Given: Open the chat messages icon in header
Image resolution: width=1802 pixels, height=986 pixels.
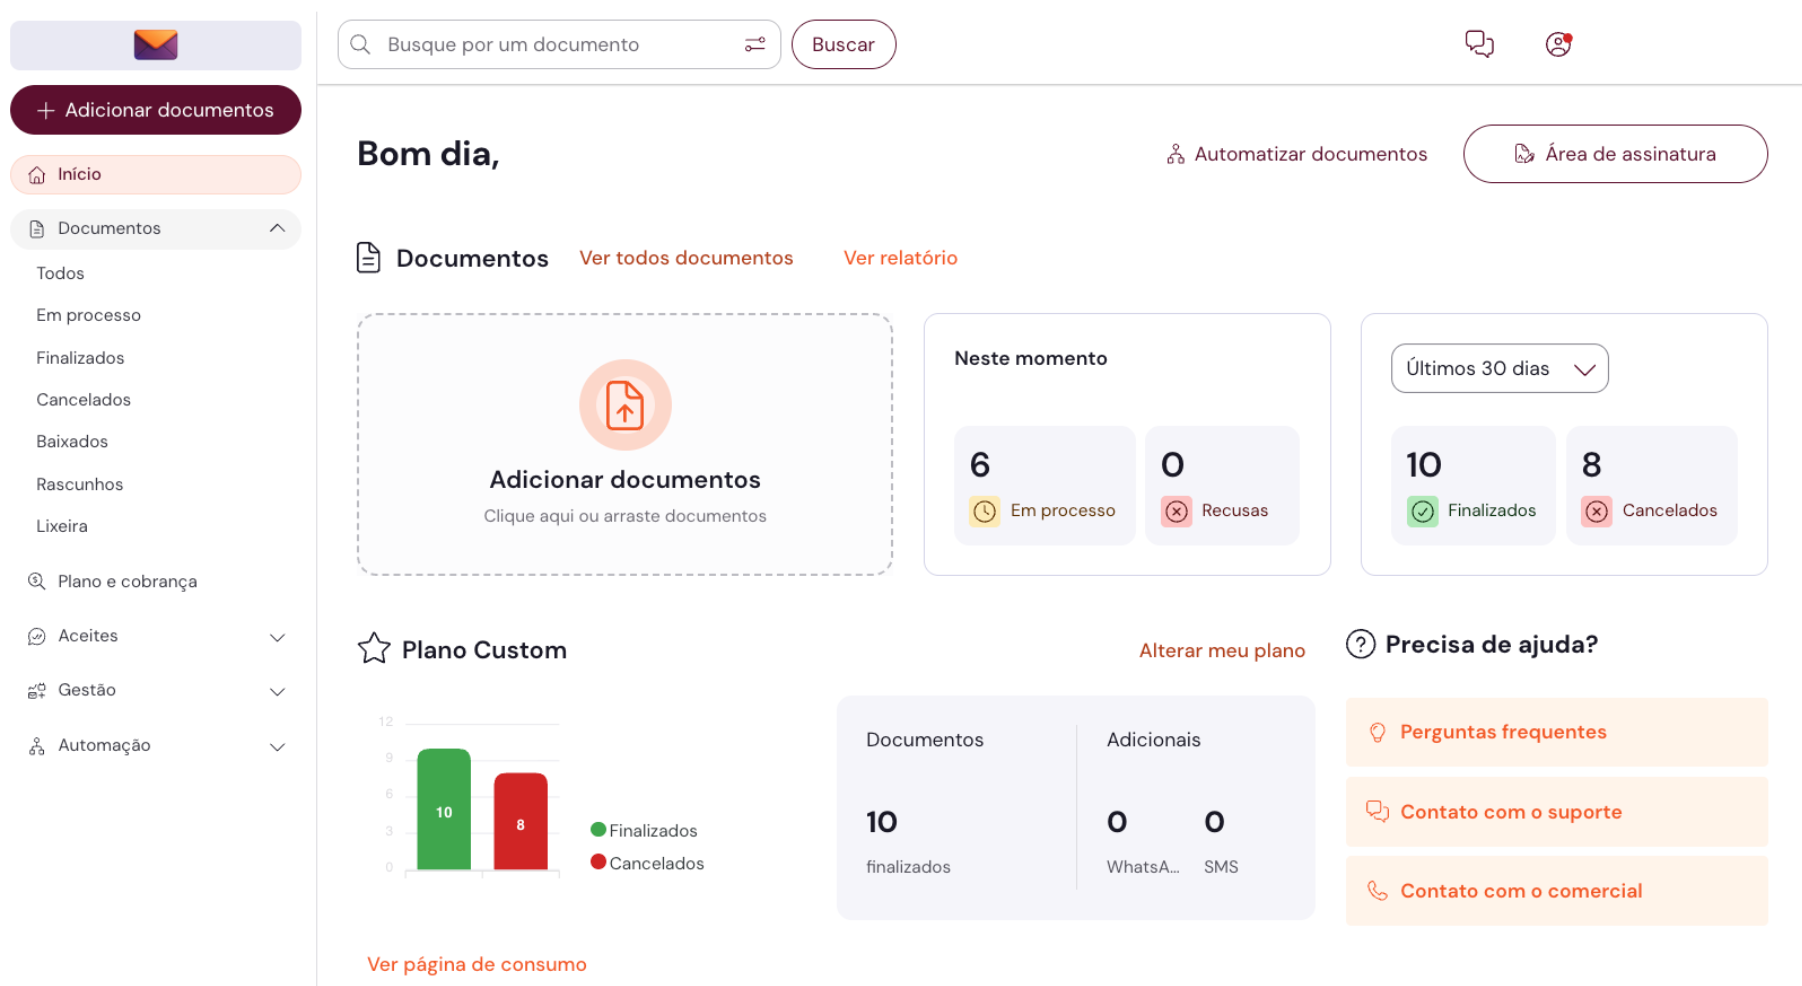Looking at the screenshot, I should click(1478, 44).
